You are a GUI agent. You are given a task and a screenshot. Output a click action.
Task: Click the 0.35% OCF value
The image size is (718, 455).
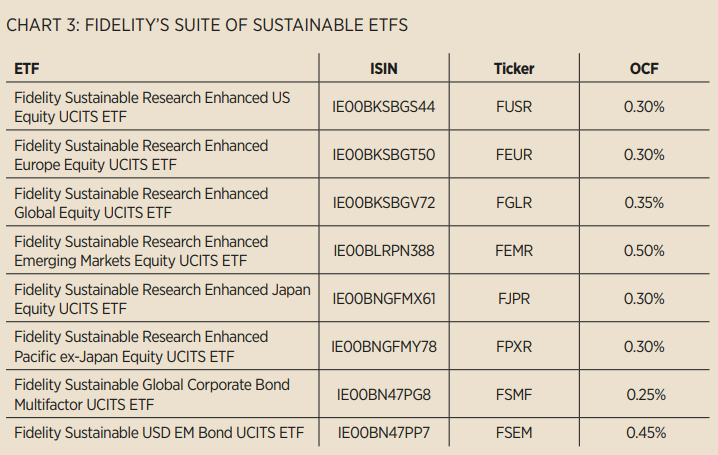(x=644, y=203)
